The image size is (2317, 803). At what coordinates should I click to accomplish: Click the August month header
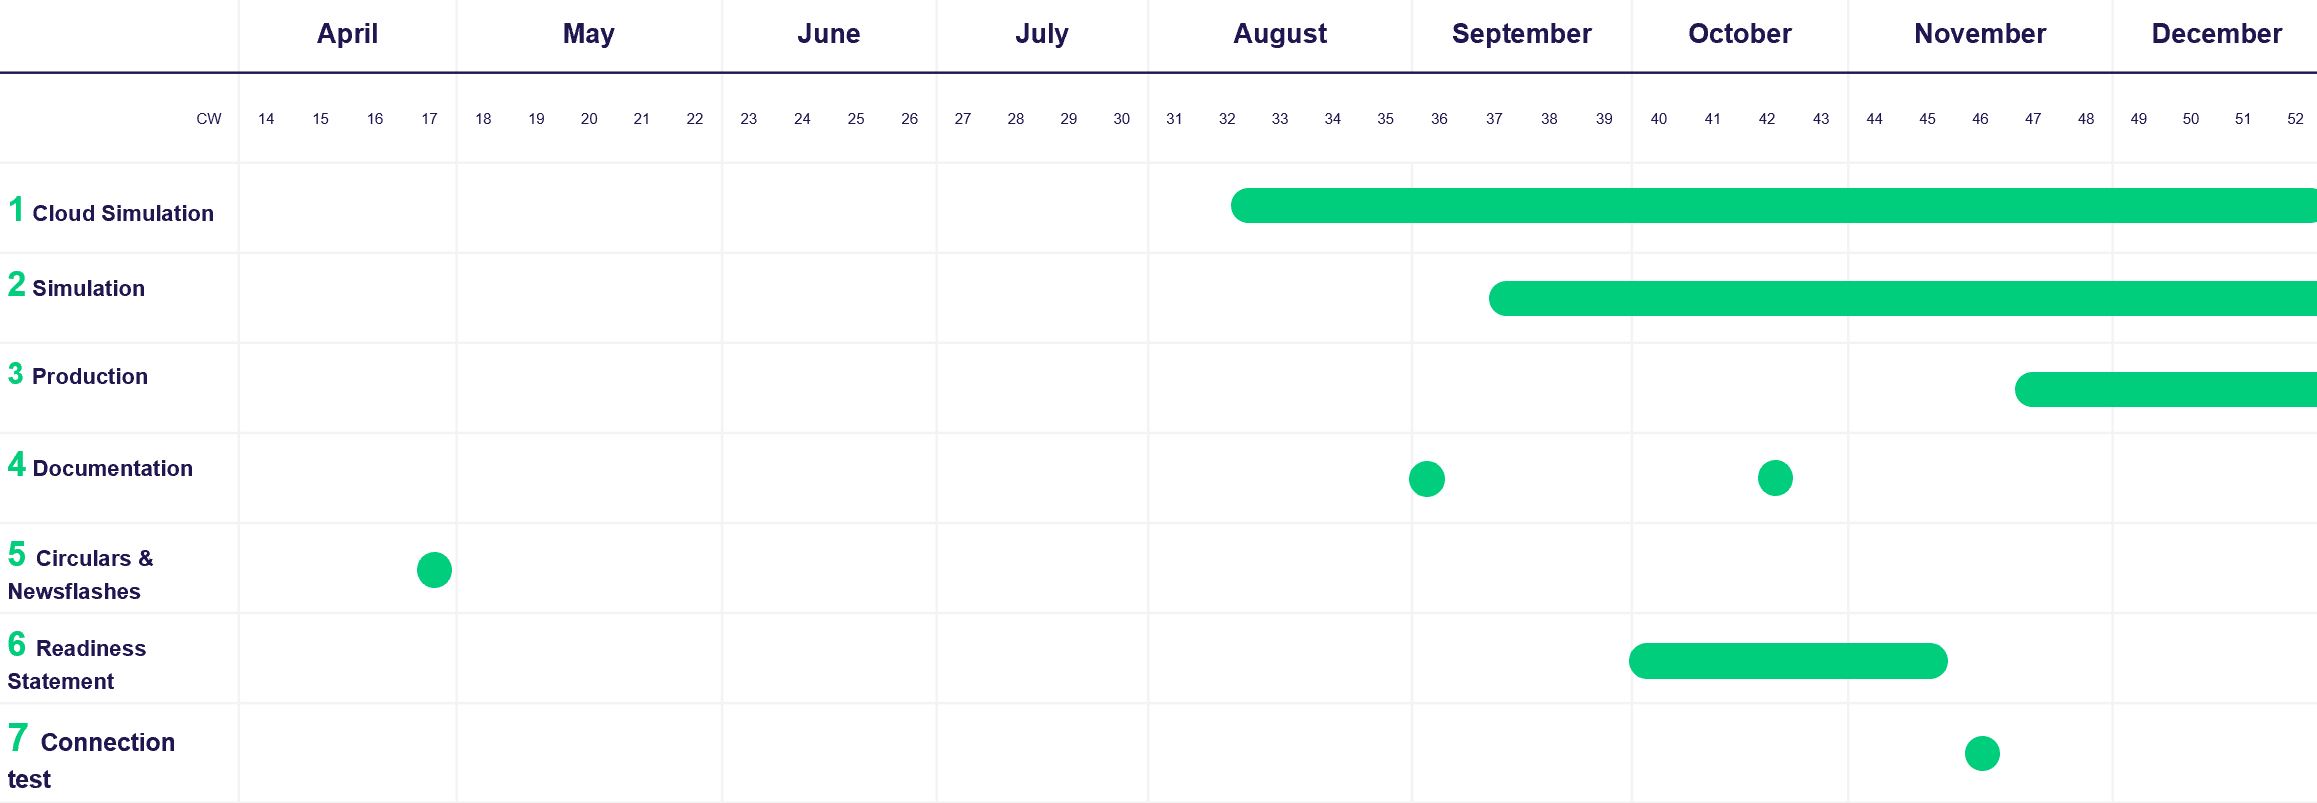[x=1280, y=34]
